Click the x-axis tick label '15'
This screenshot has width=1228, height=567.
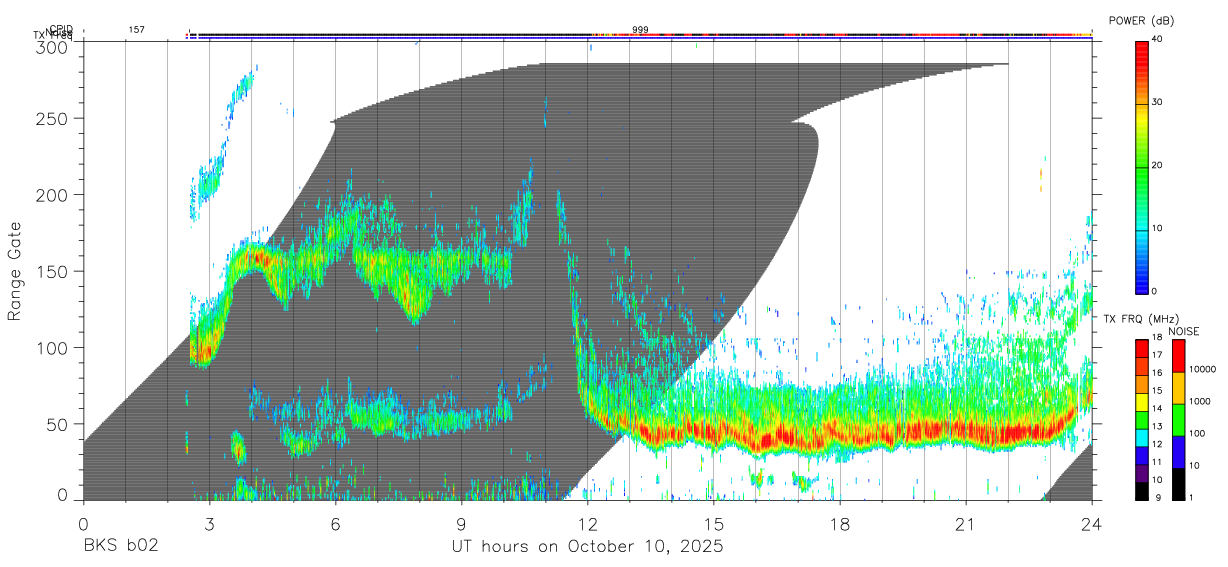(714, 525)
